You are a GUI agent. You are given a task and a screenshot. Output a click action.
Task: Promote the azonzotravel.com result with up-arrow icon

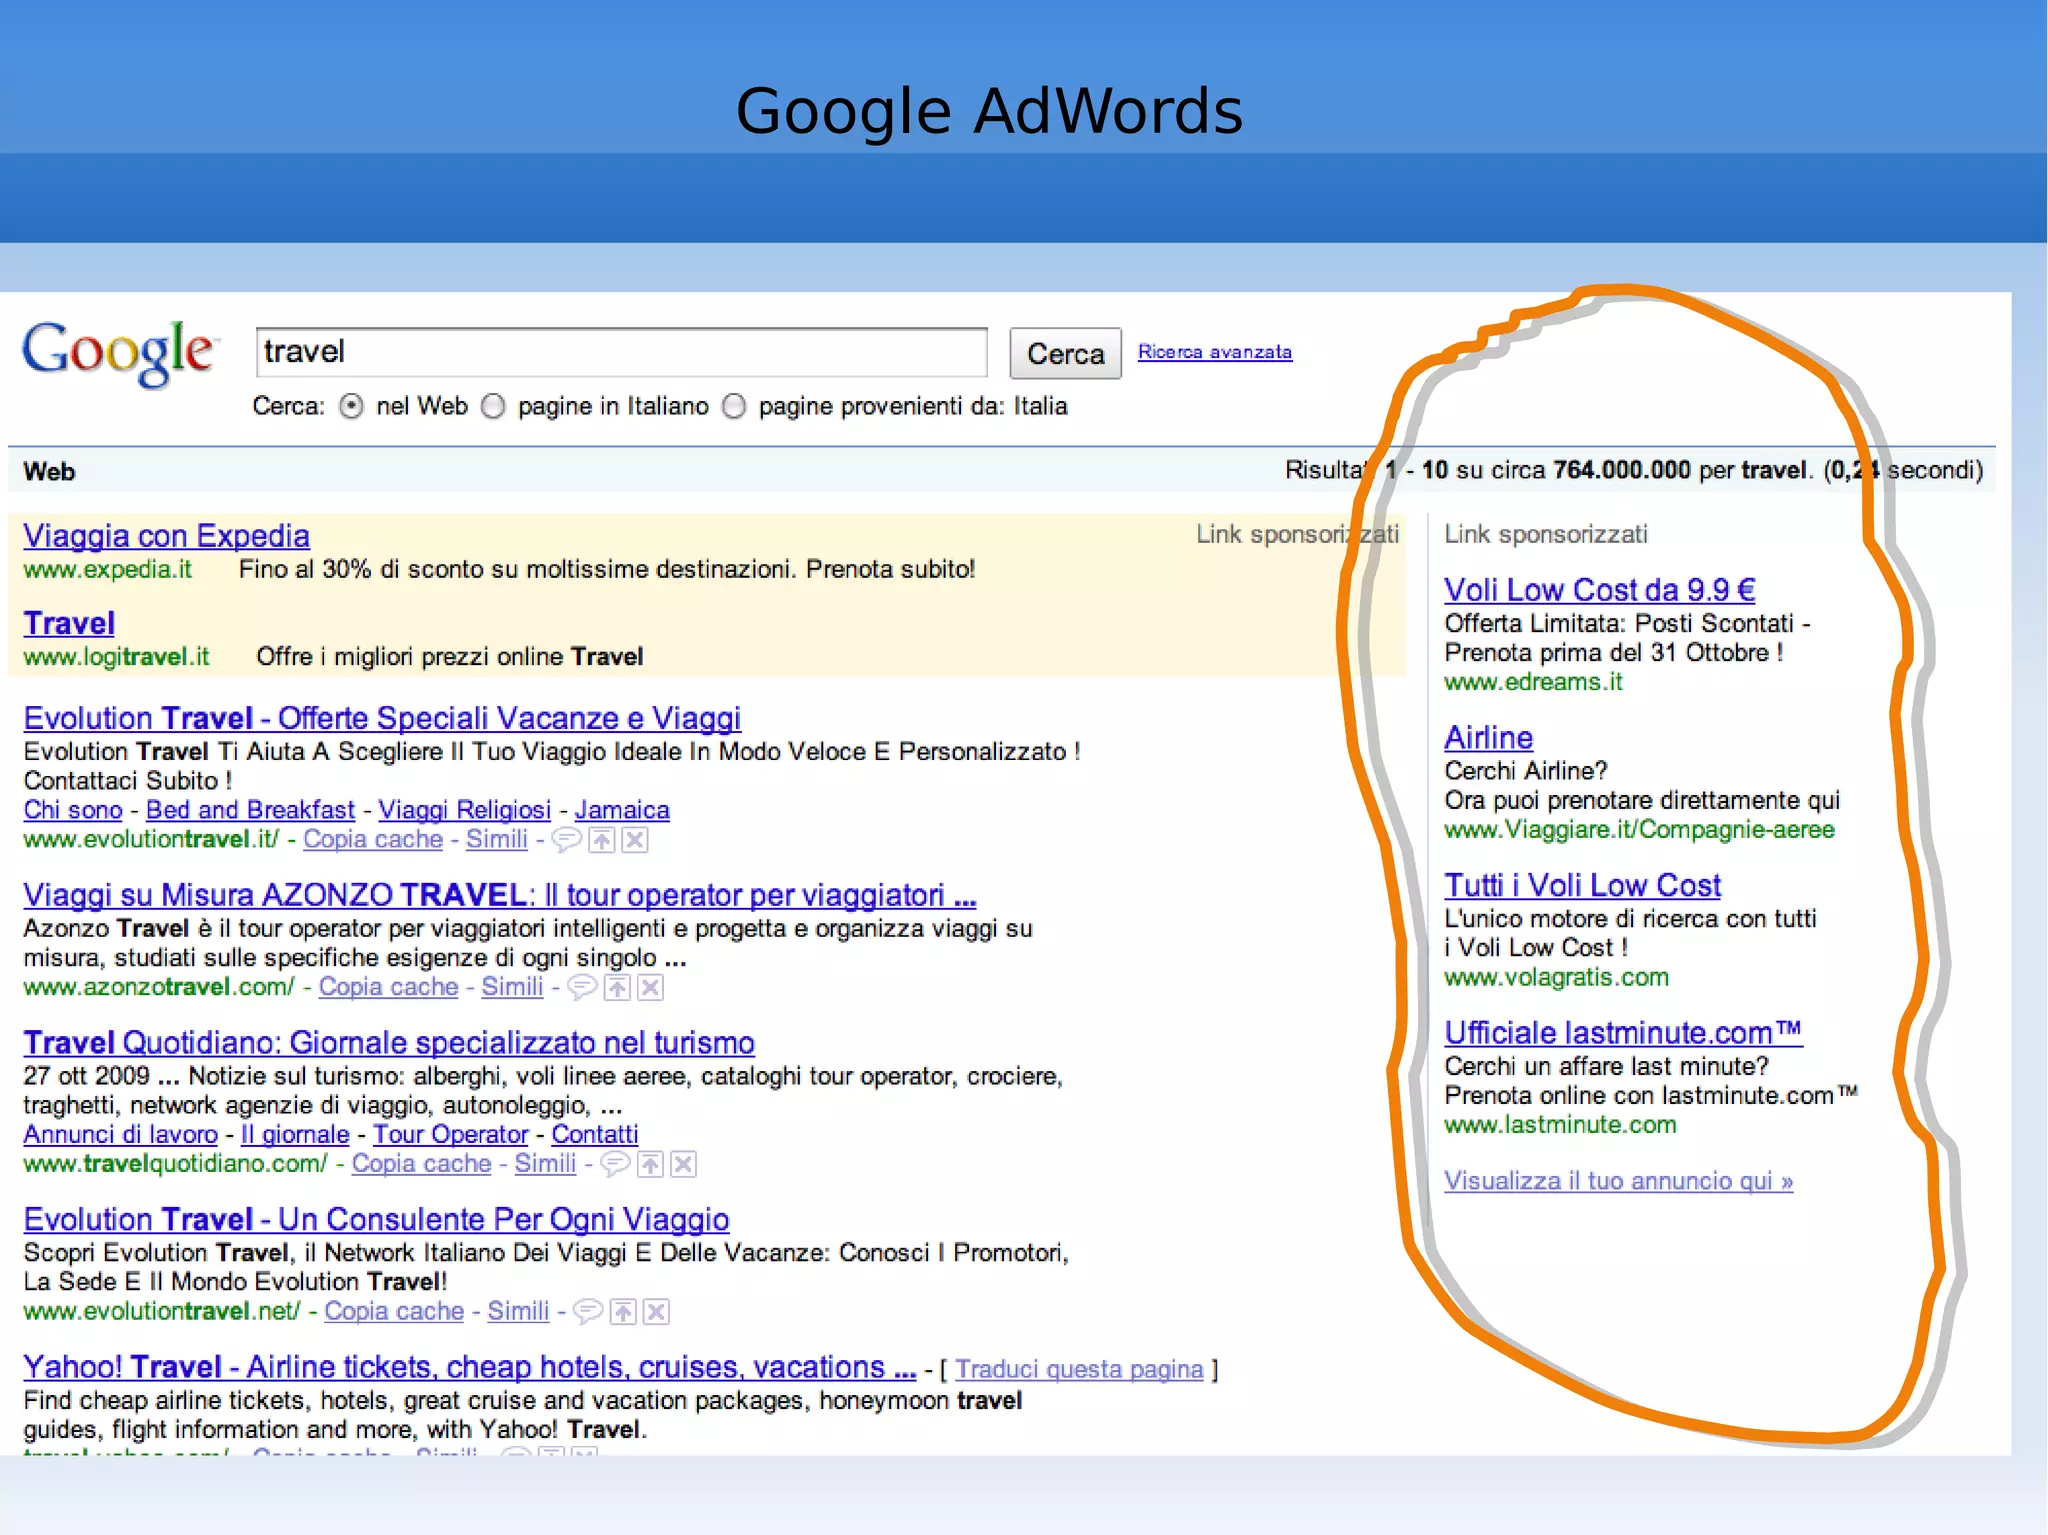618,988
